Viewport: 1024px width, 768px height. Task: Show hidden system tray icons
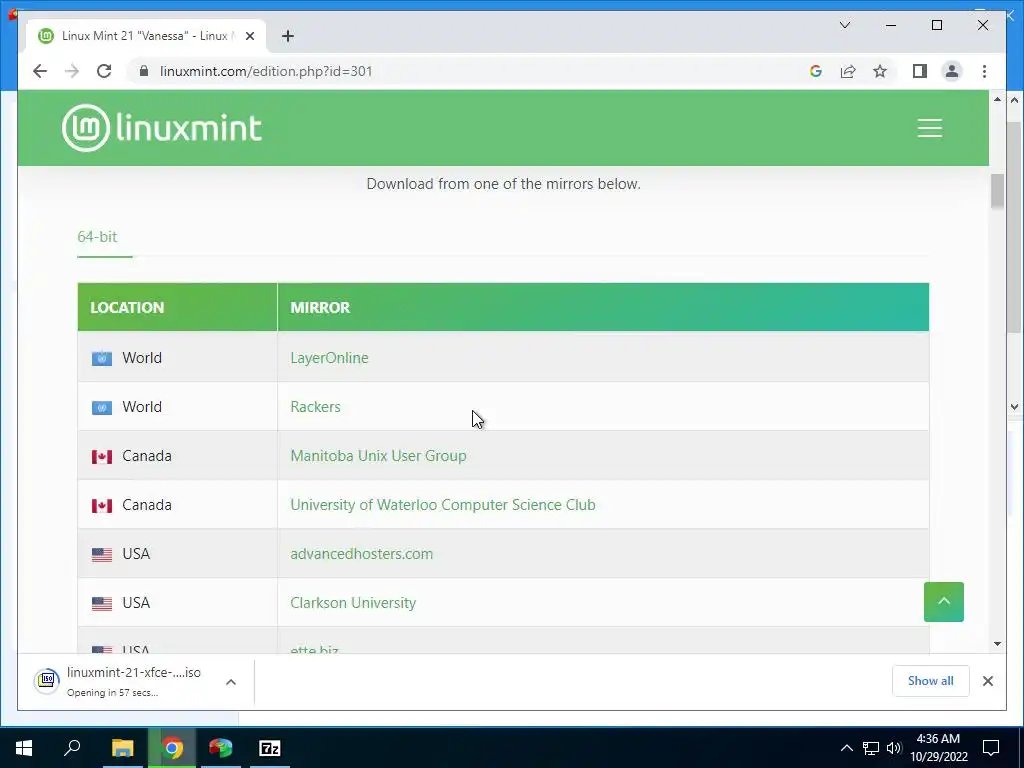(x=846, y=748)
